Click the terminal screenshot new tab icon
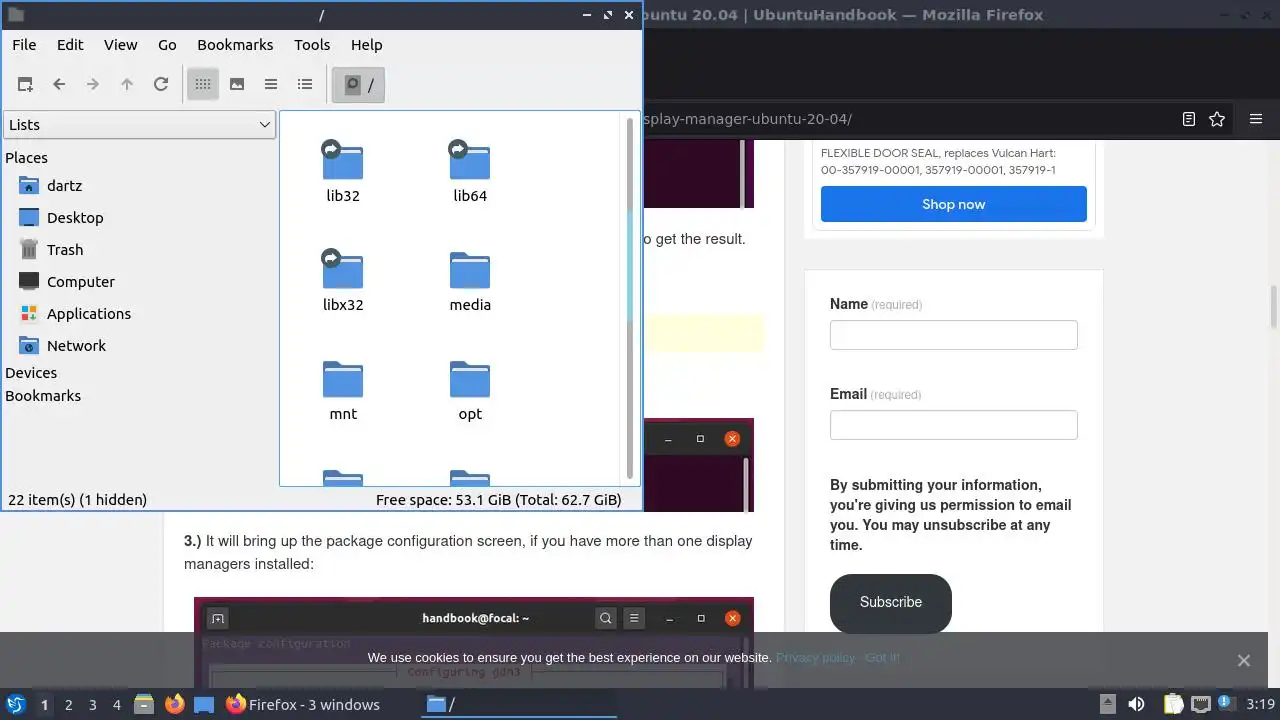 (x=218, y=618)
